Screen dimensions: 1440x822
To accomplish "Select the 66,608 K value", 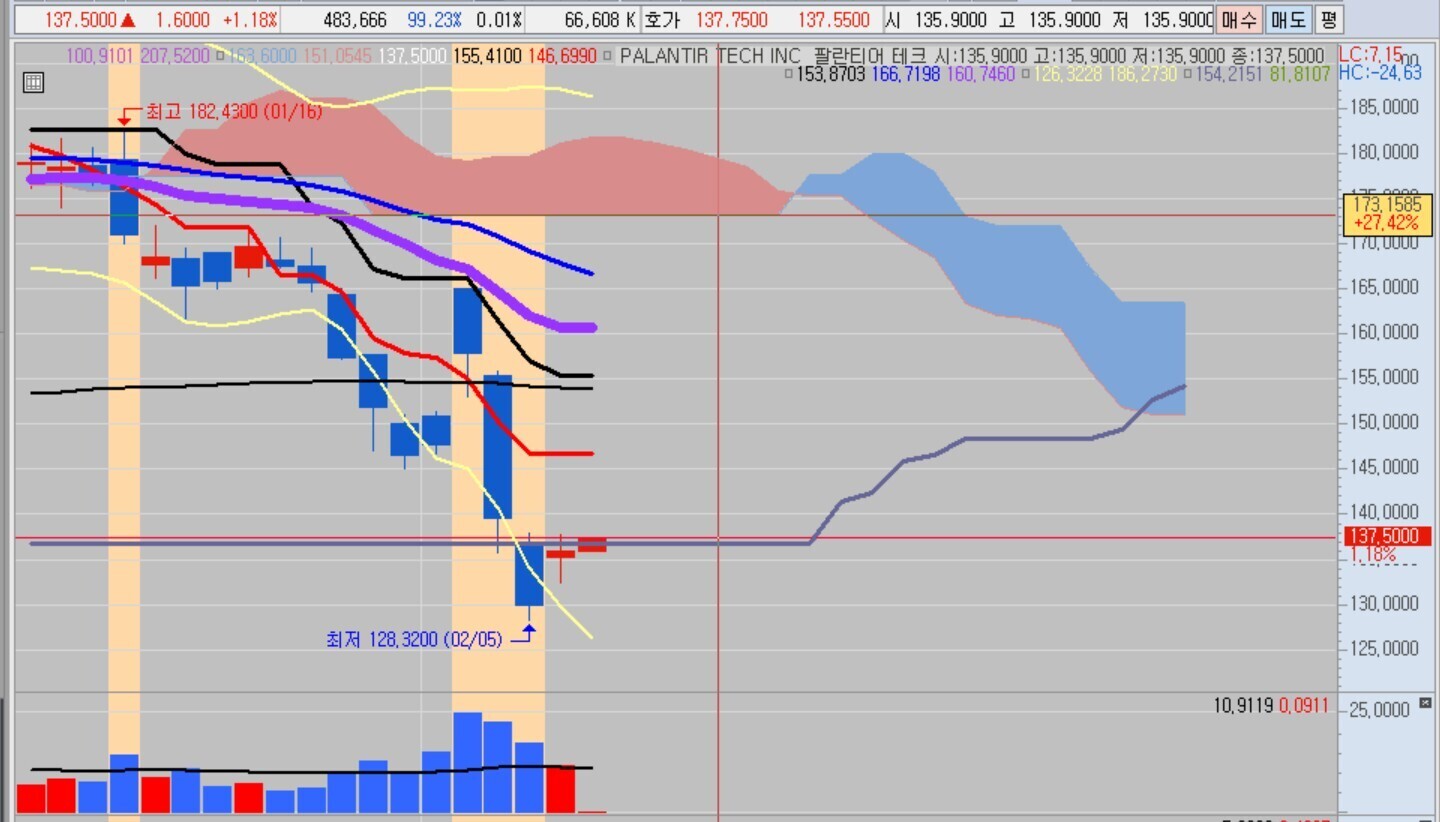I will pos(600,20).
